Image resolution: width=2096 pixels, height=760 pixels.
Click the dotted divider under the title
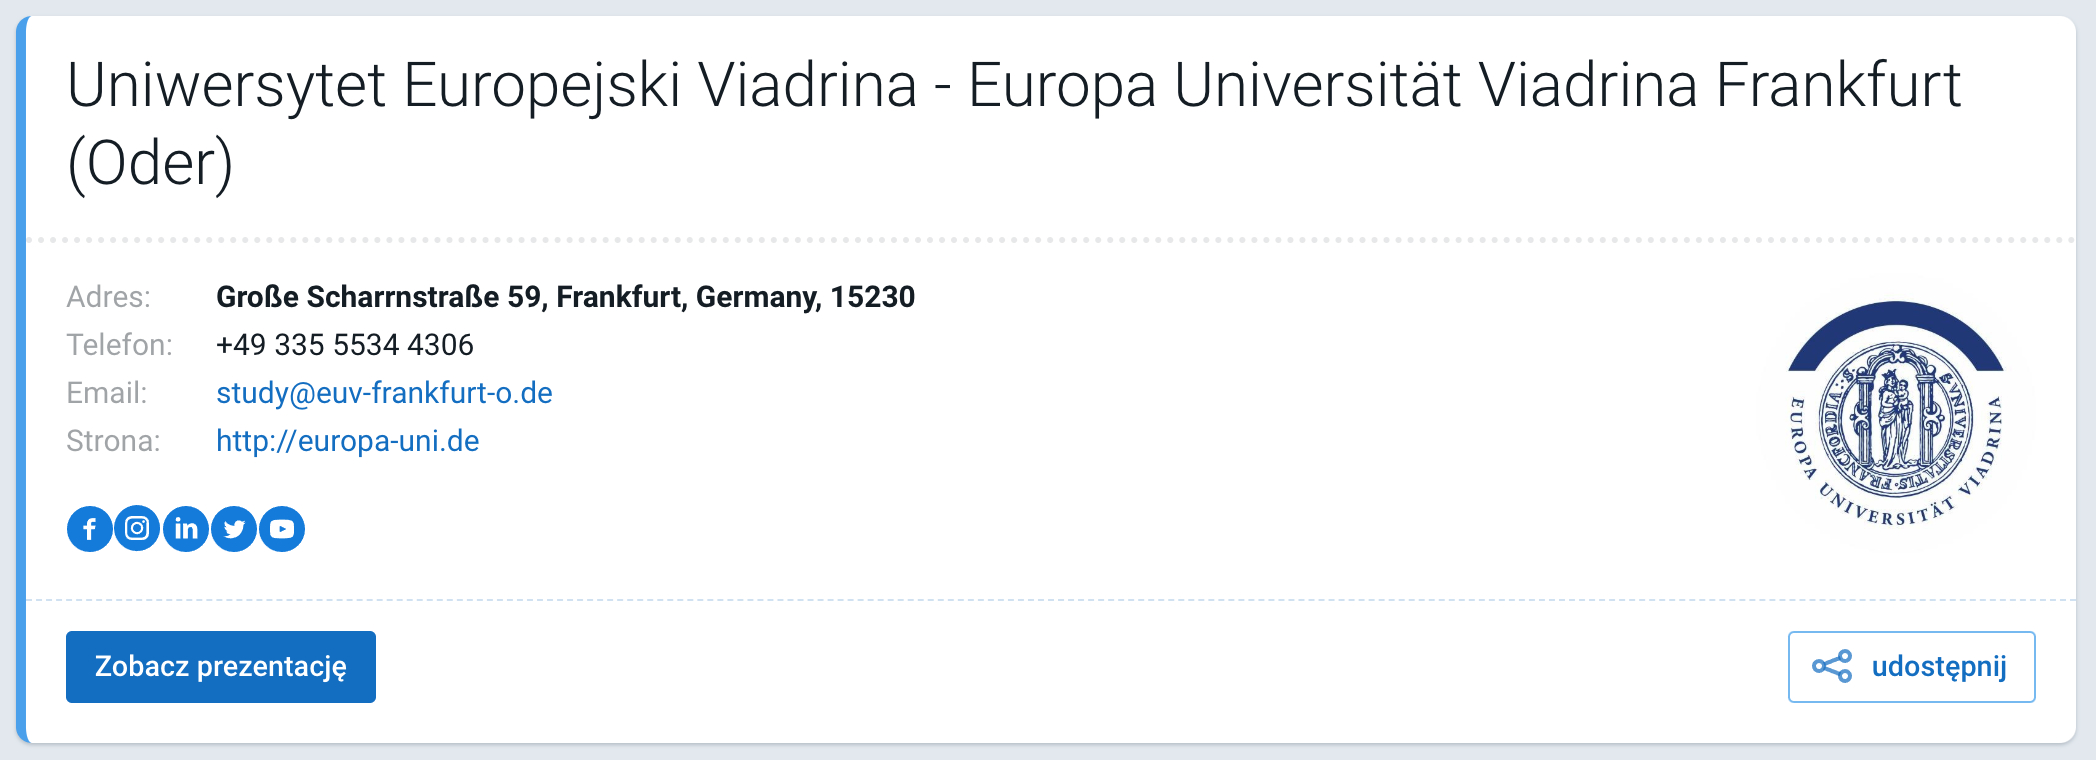[1050, 240]
